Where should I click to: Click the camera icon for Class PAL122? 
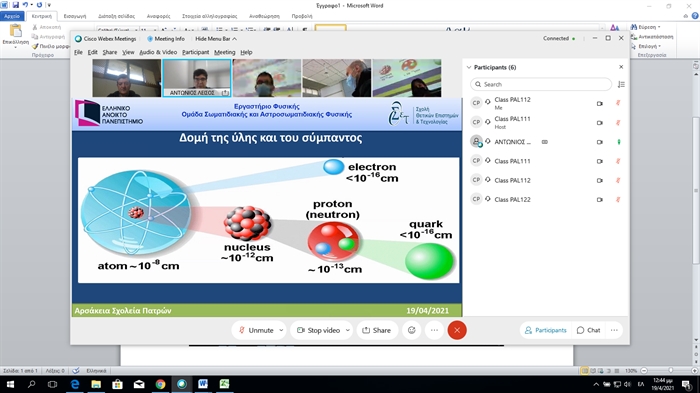(600, 200)
